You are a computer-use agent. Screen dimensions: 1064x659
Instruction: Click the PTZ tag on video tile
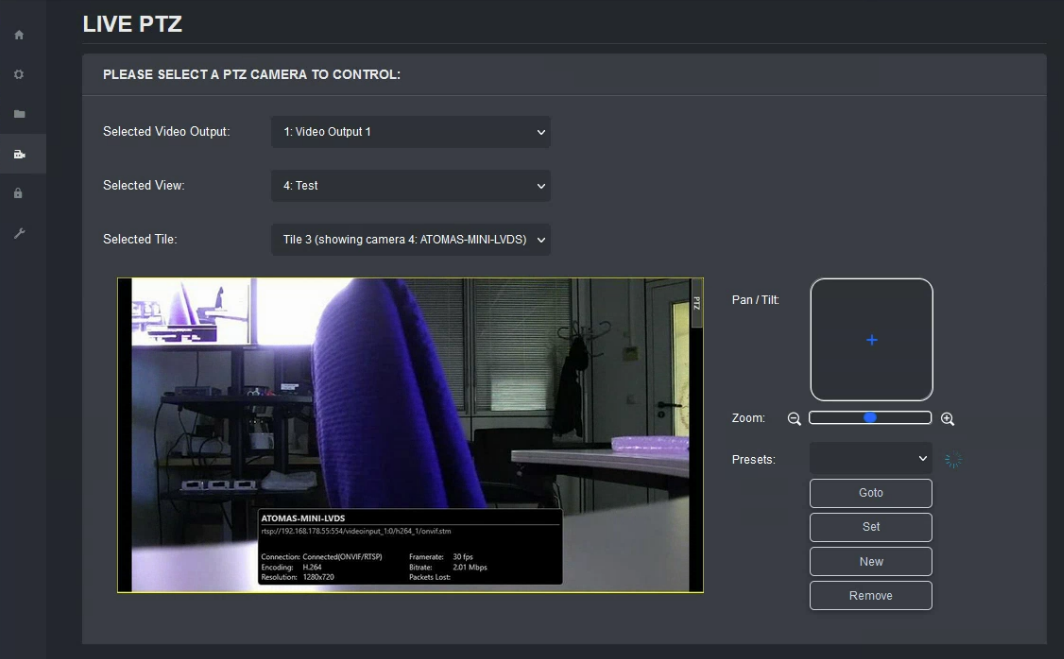pyautogui.click(x=696, y=303)
